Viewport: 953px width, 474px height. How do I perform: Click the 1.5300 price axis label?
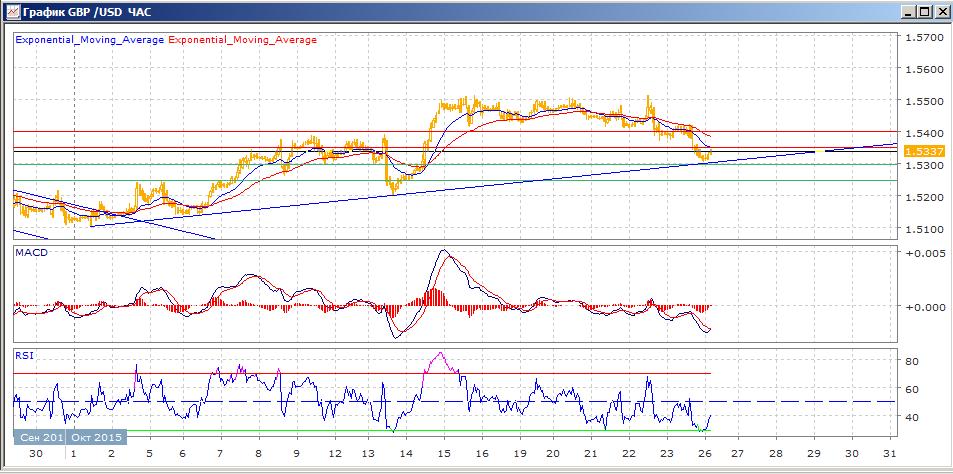click(x=922, y=165)
